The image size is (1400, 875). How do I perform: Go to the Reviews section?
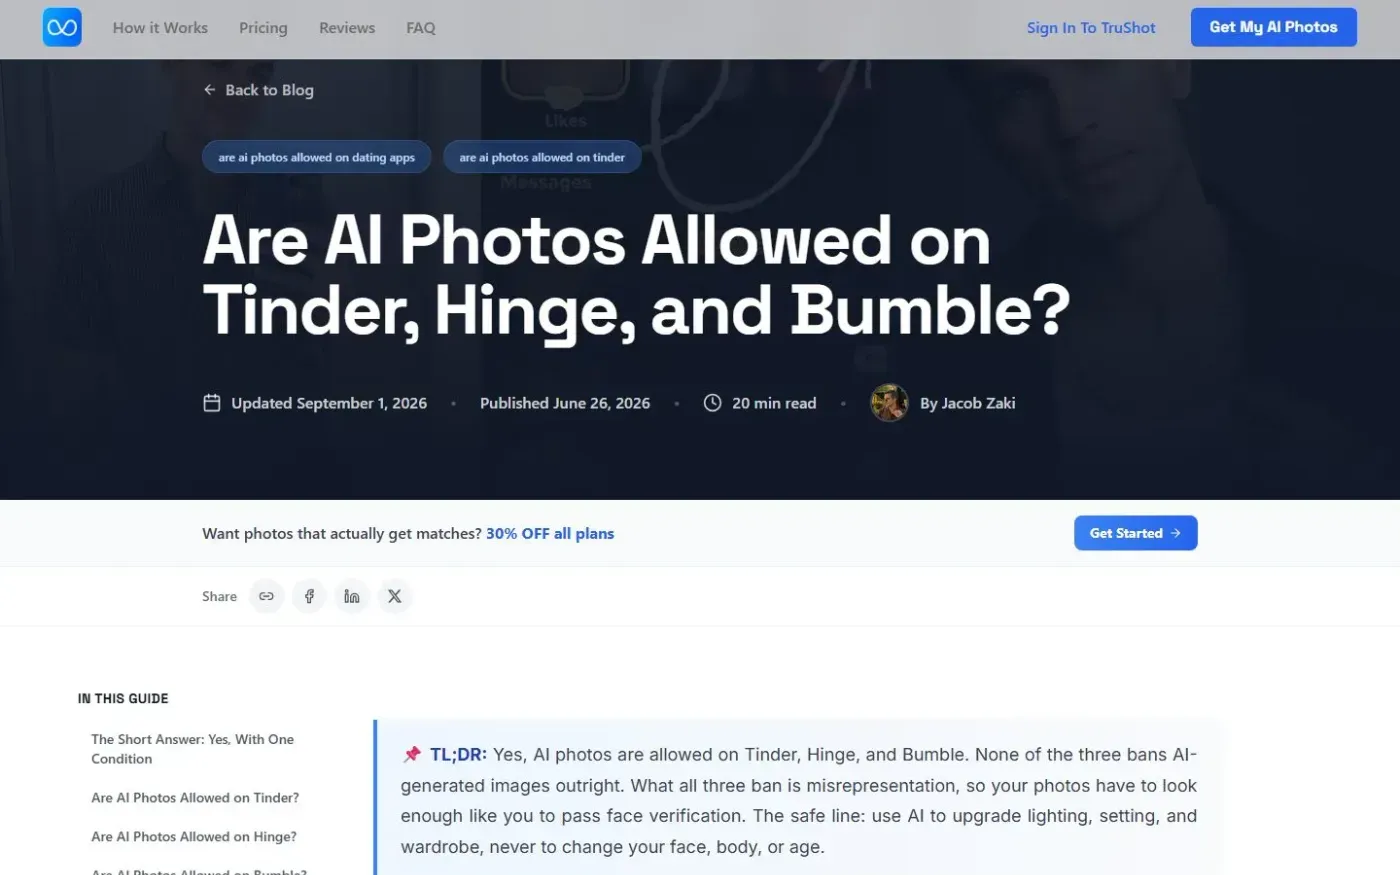click(x=347, y=28)
